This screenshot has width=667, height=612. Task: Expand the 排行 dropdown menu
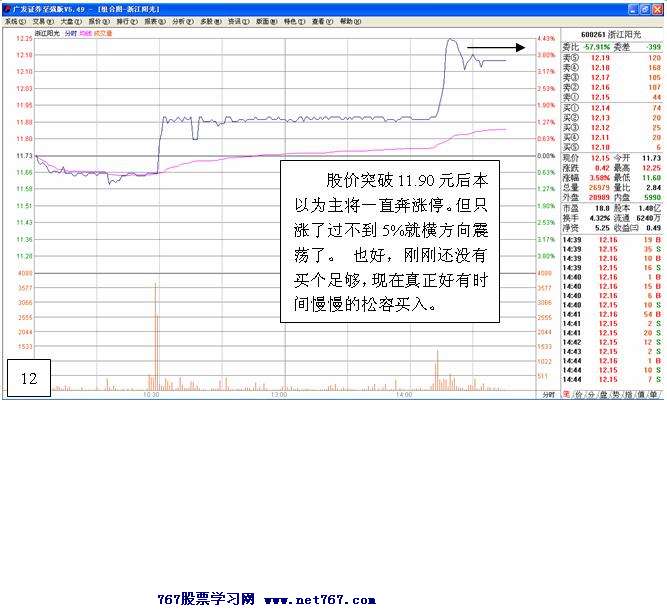coord(125,20)
